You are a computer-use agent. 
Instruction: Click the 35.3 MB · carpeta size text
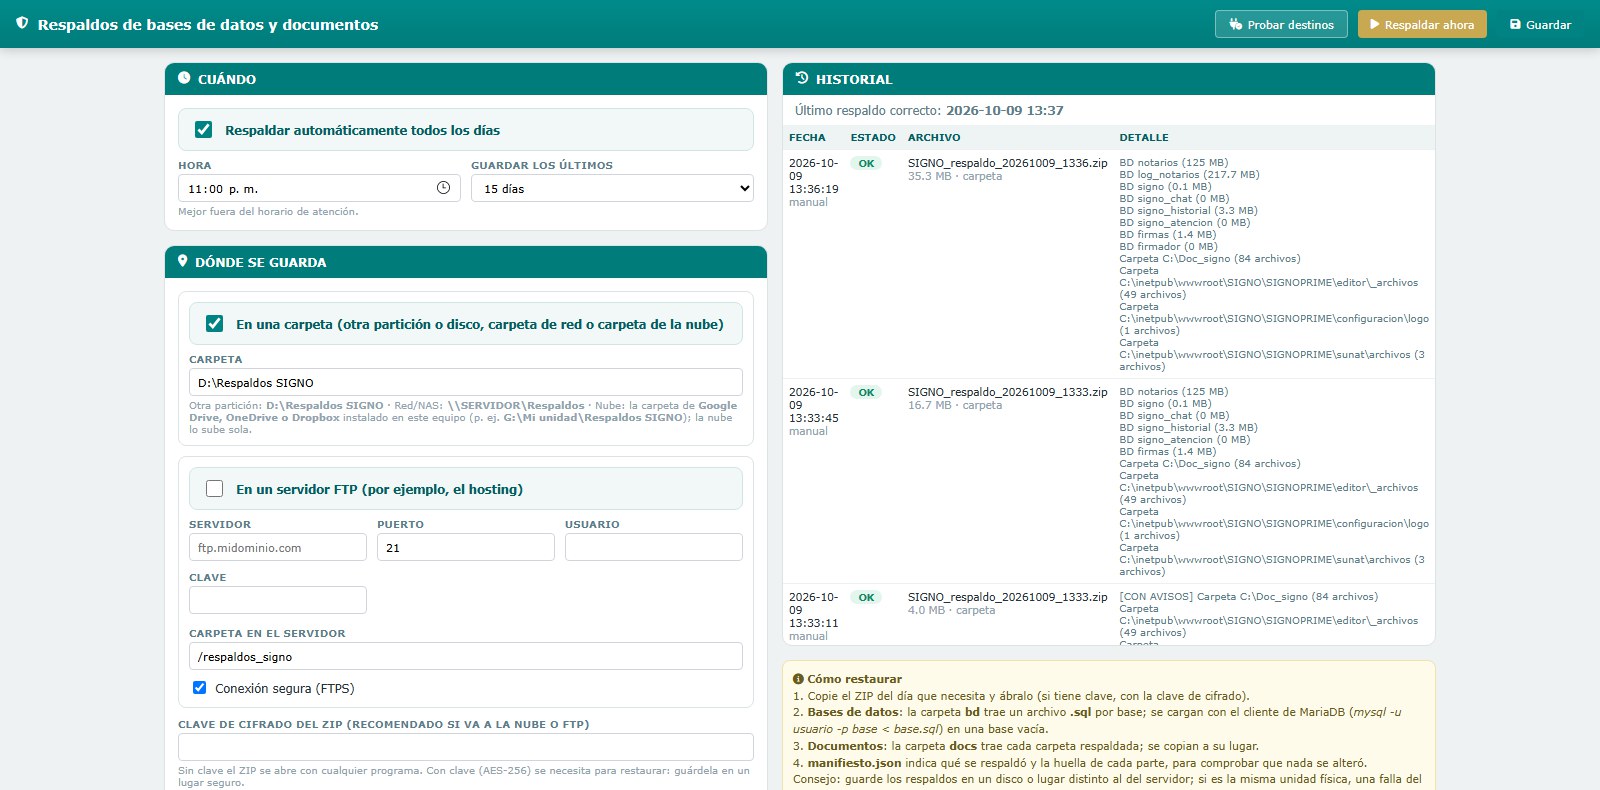coord(955,176)
